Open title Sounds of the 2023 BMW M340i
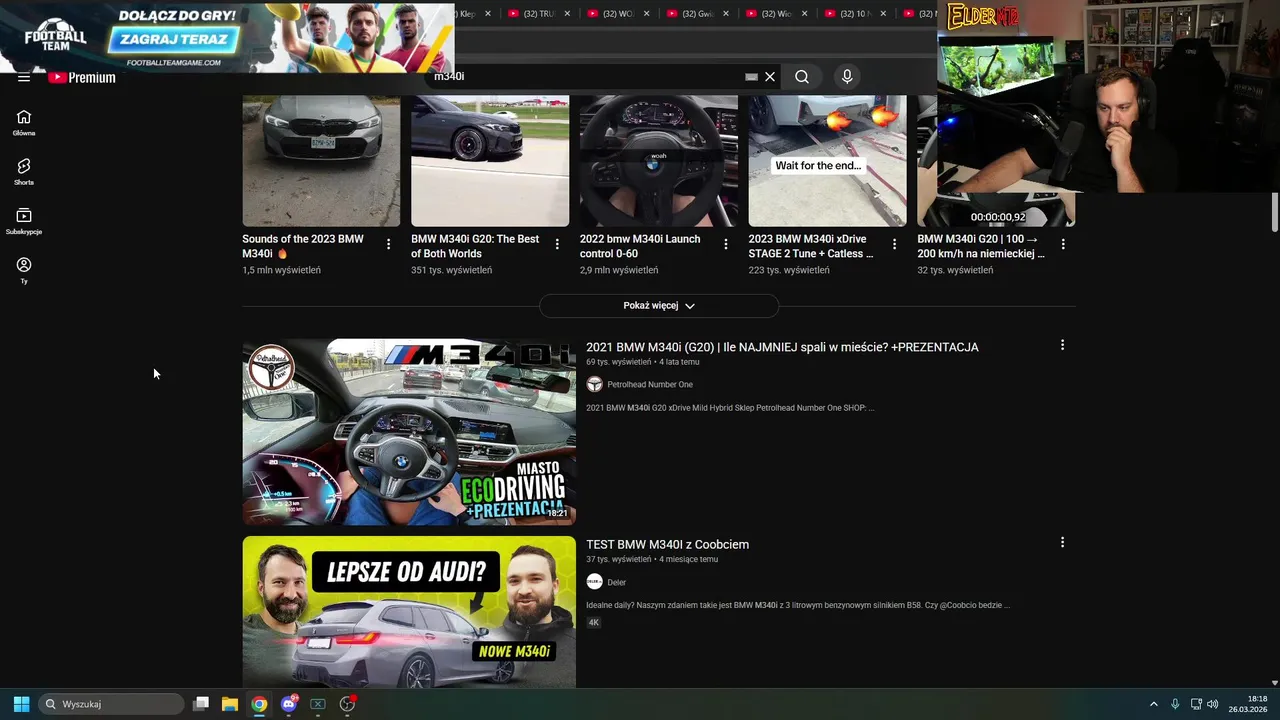1280x720 pixels. pyautogui.click(x=303, y=246)
